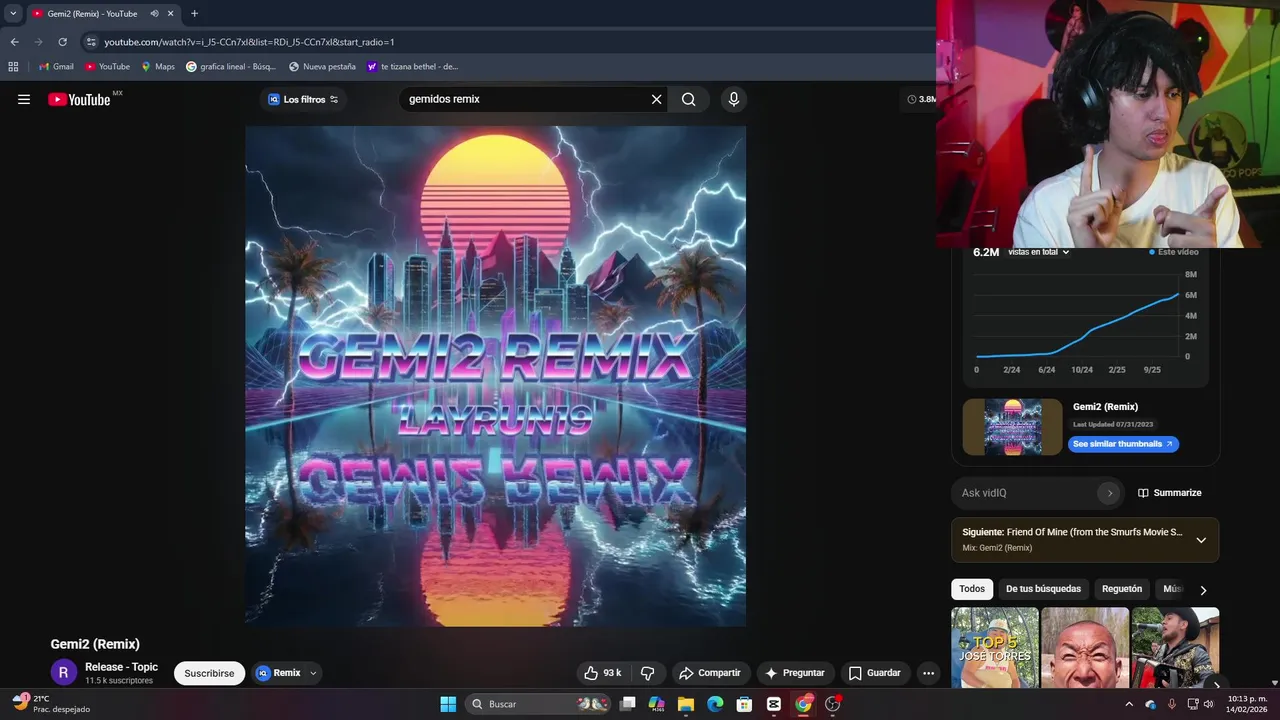This screenshot has height=720, width=1280.
Task: Expand the Siguiente mix playlist panel
Action: click(1201, 540)
